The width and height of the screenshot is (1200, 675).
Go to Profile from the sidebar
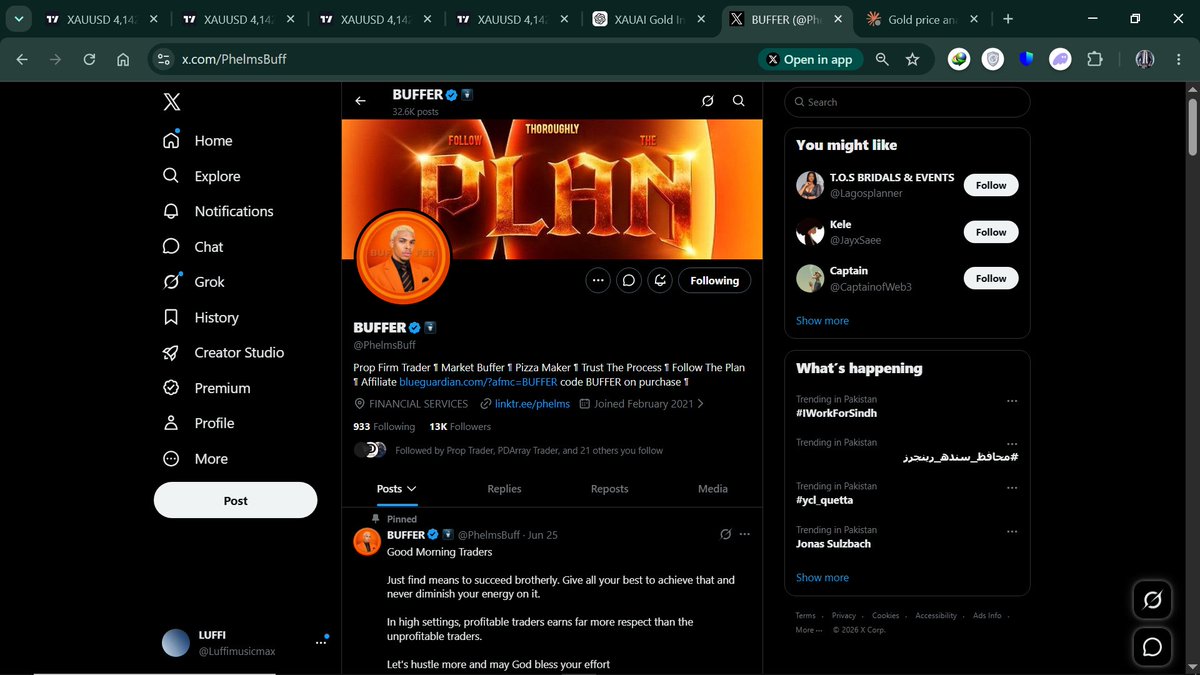click(x=199, y=423)
